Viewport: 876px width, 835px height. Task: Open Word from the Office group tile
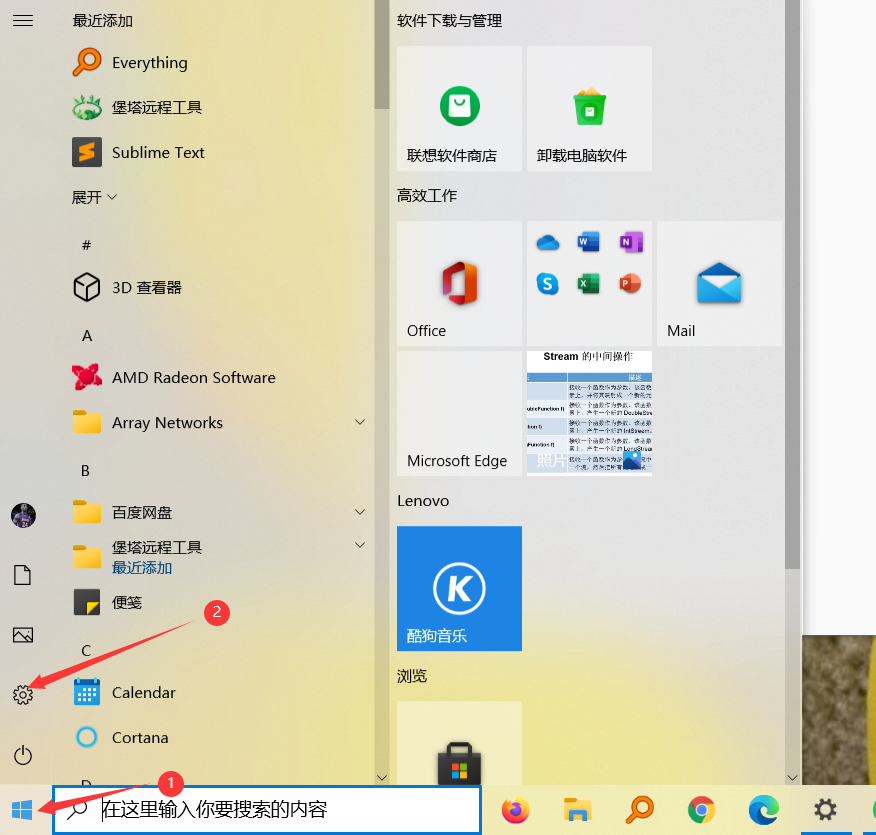tap(588, 242)
